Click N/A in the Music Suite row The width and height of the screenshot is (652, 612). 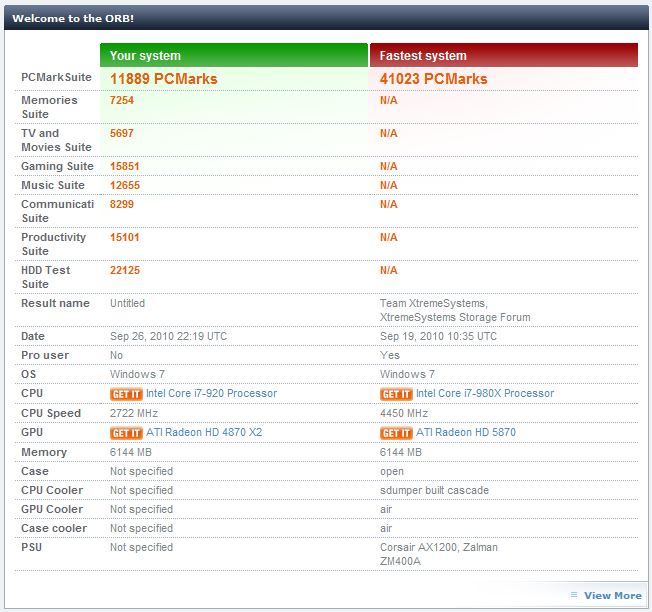(388, 185)
